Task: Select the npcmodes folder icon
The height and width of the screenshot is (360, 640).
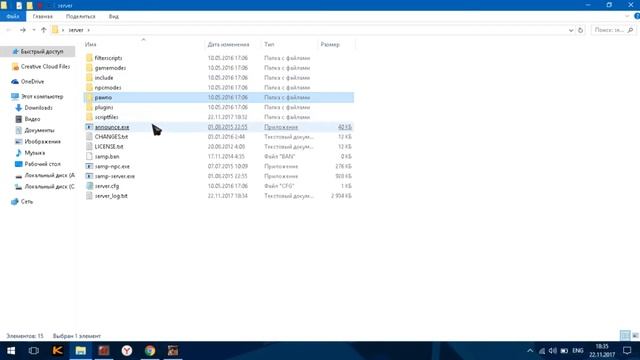Action: 89,87
